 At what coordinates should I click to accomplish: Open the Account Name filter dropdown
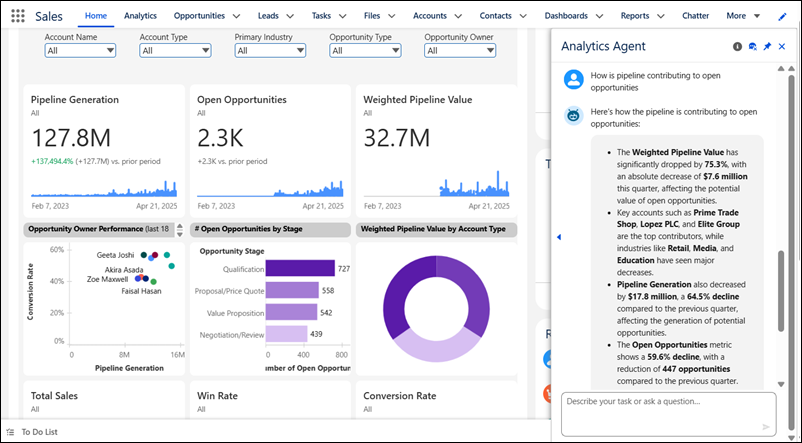(x=80, y=51)
